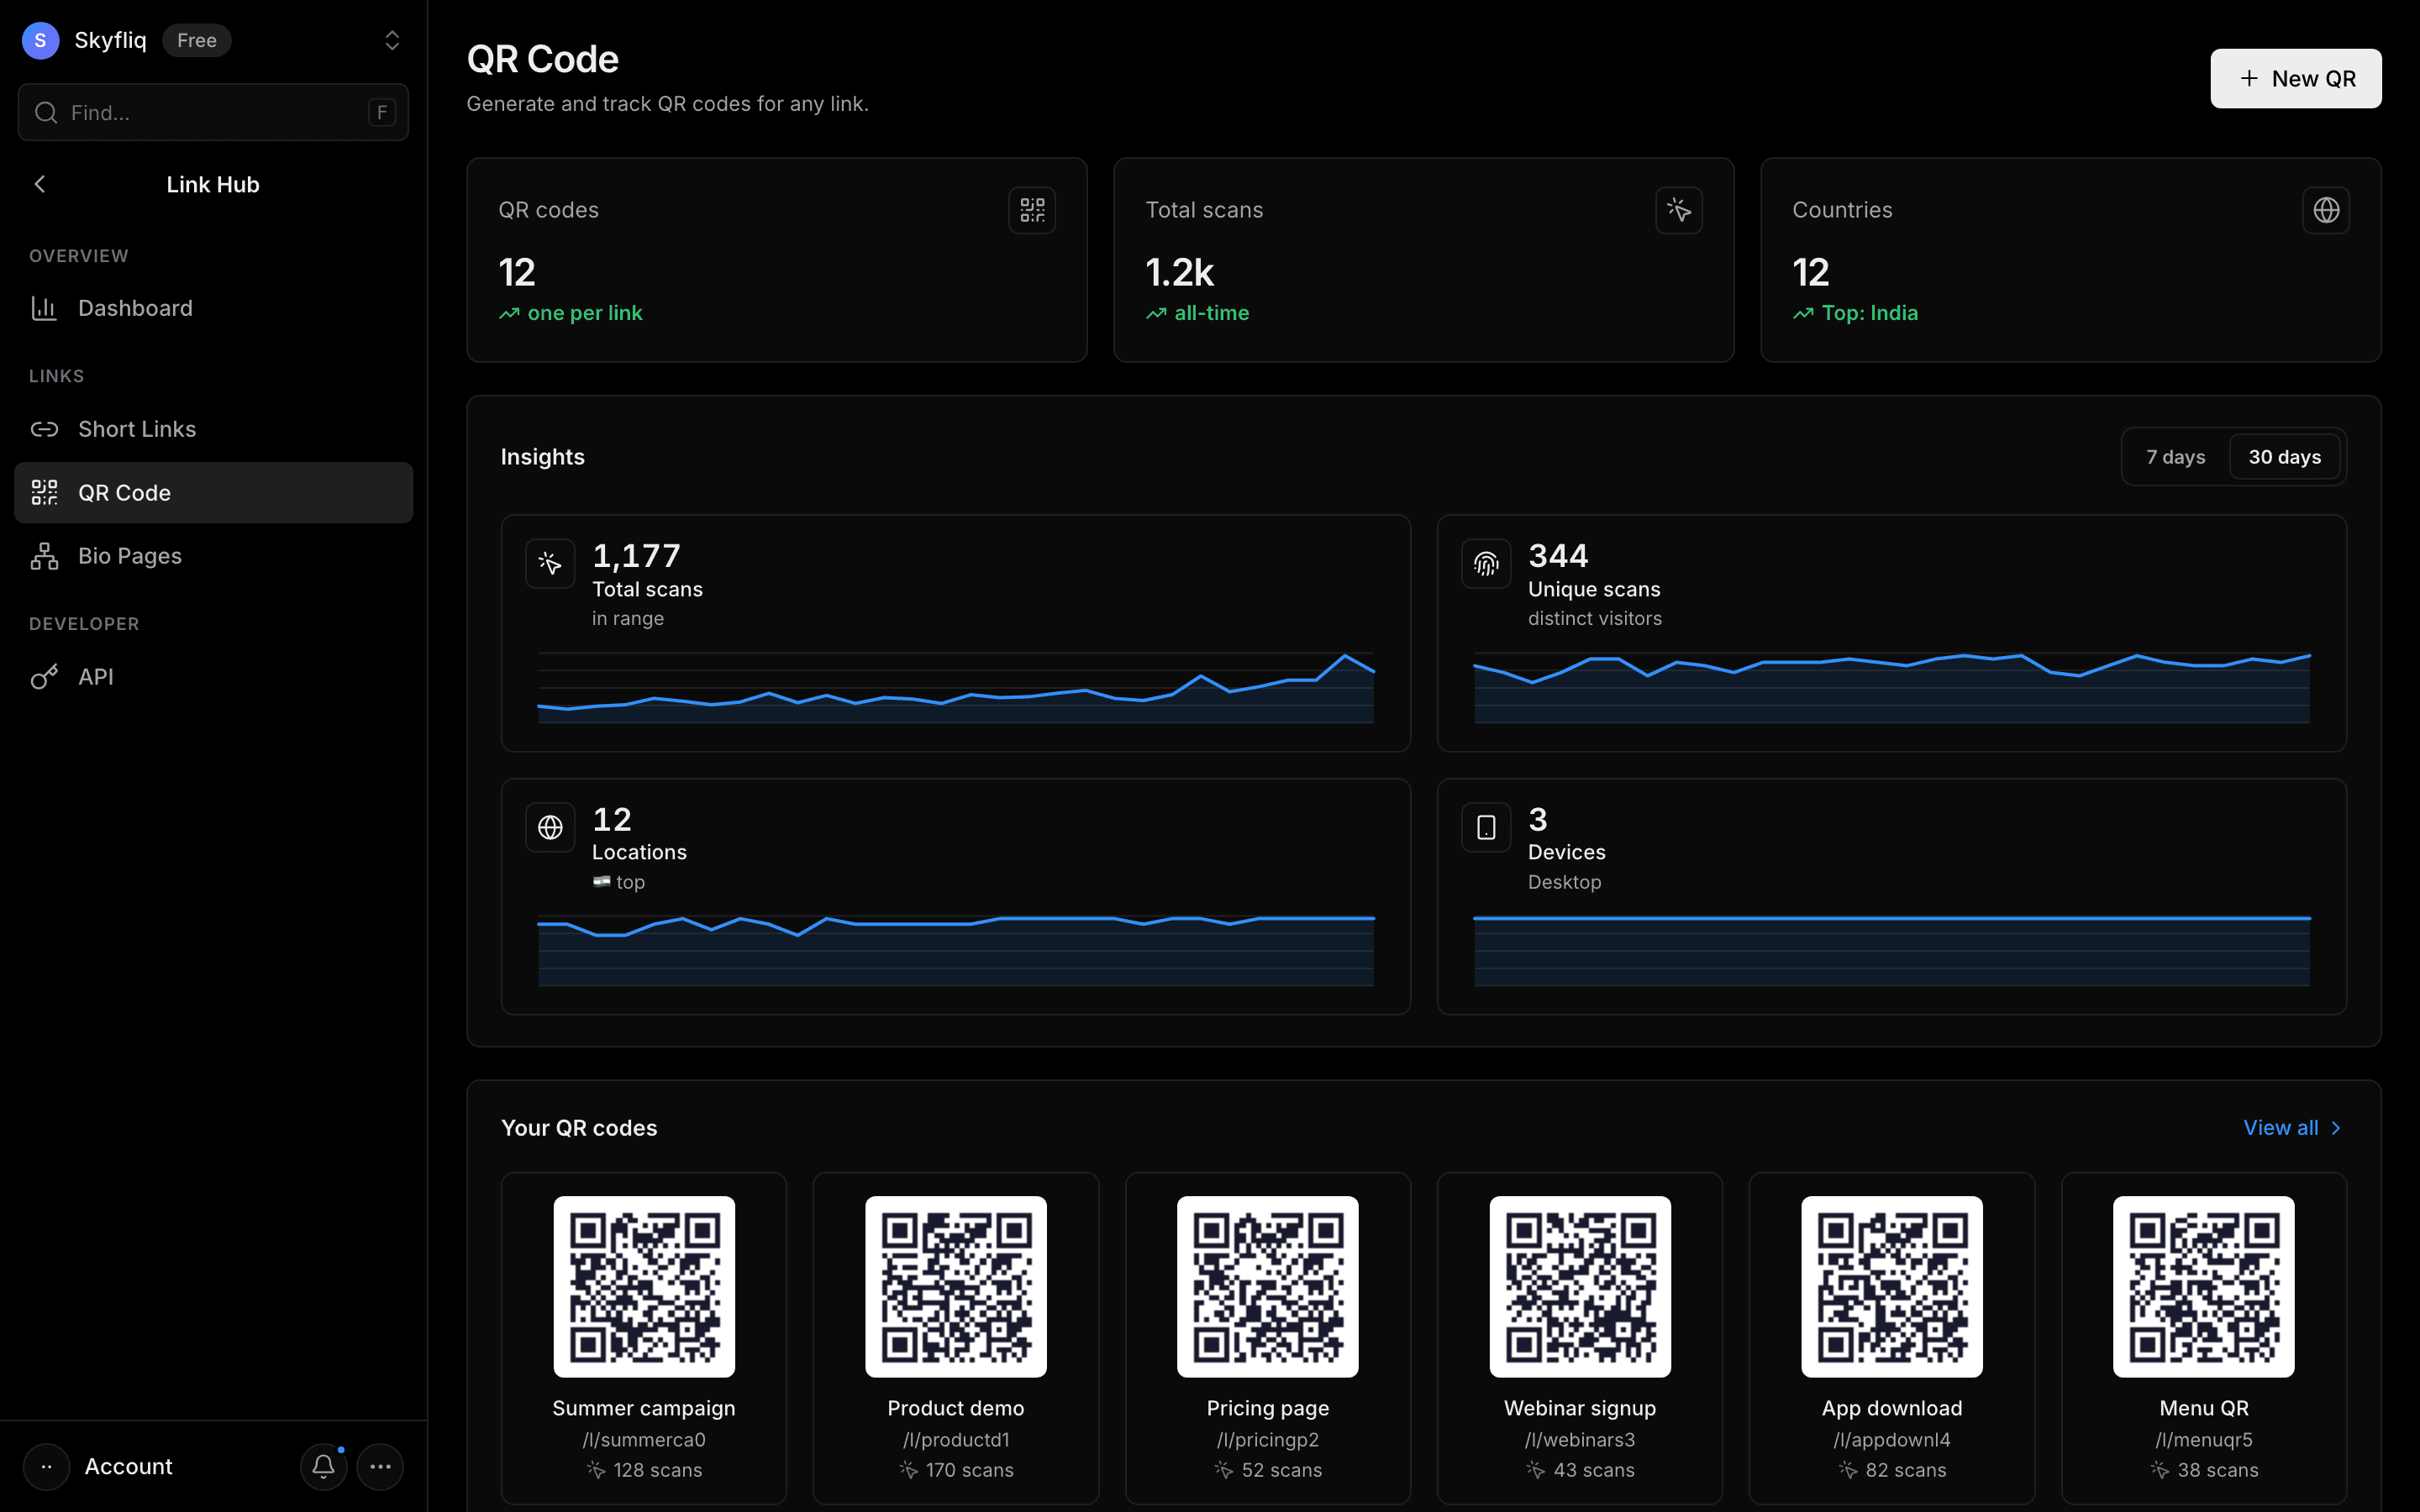Click the QR codes card icon
2420x1512 pixels.
[1032, 210]
